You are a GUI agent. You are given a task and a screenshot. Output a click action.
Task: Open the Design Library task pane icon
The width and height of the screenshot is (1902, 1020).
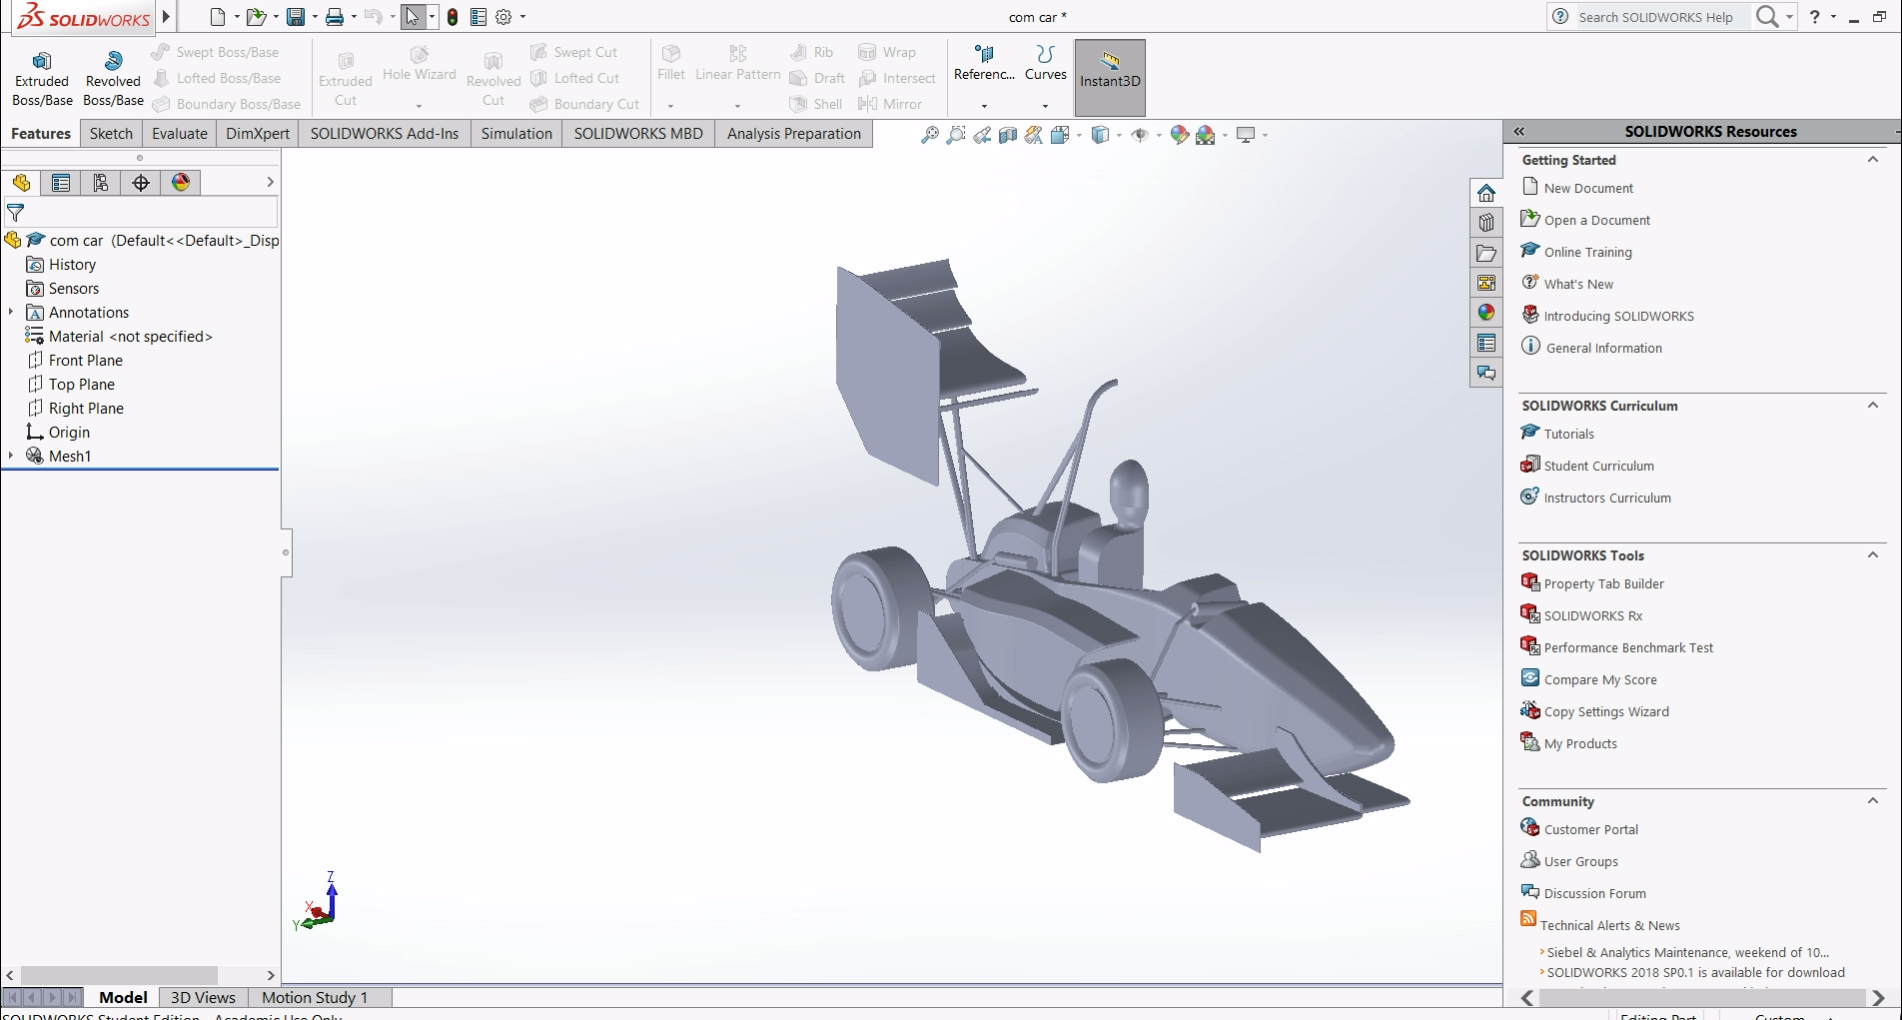[x=1486, y=223]
